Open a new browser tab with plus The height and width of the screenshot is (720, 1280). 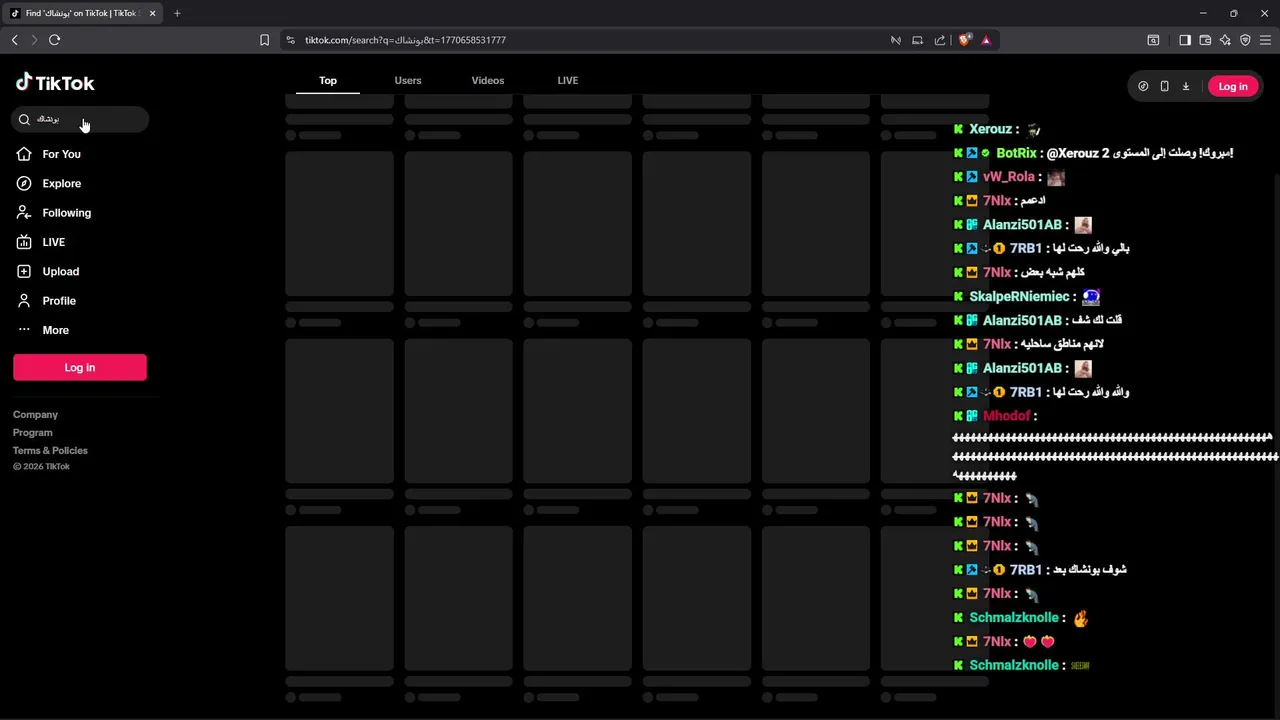177,13
